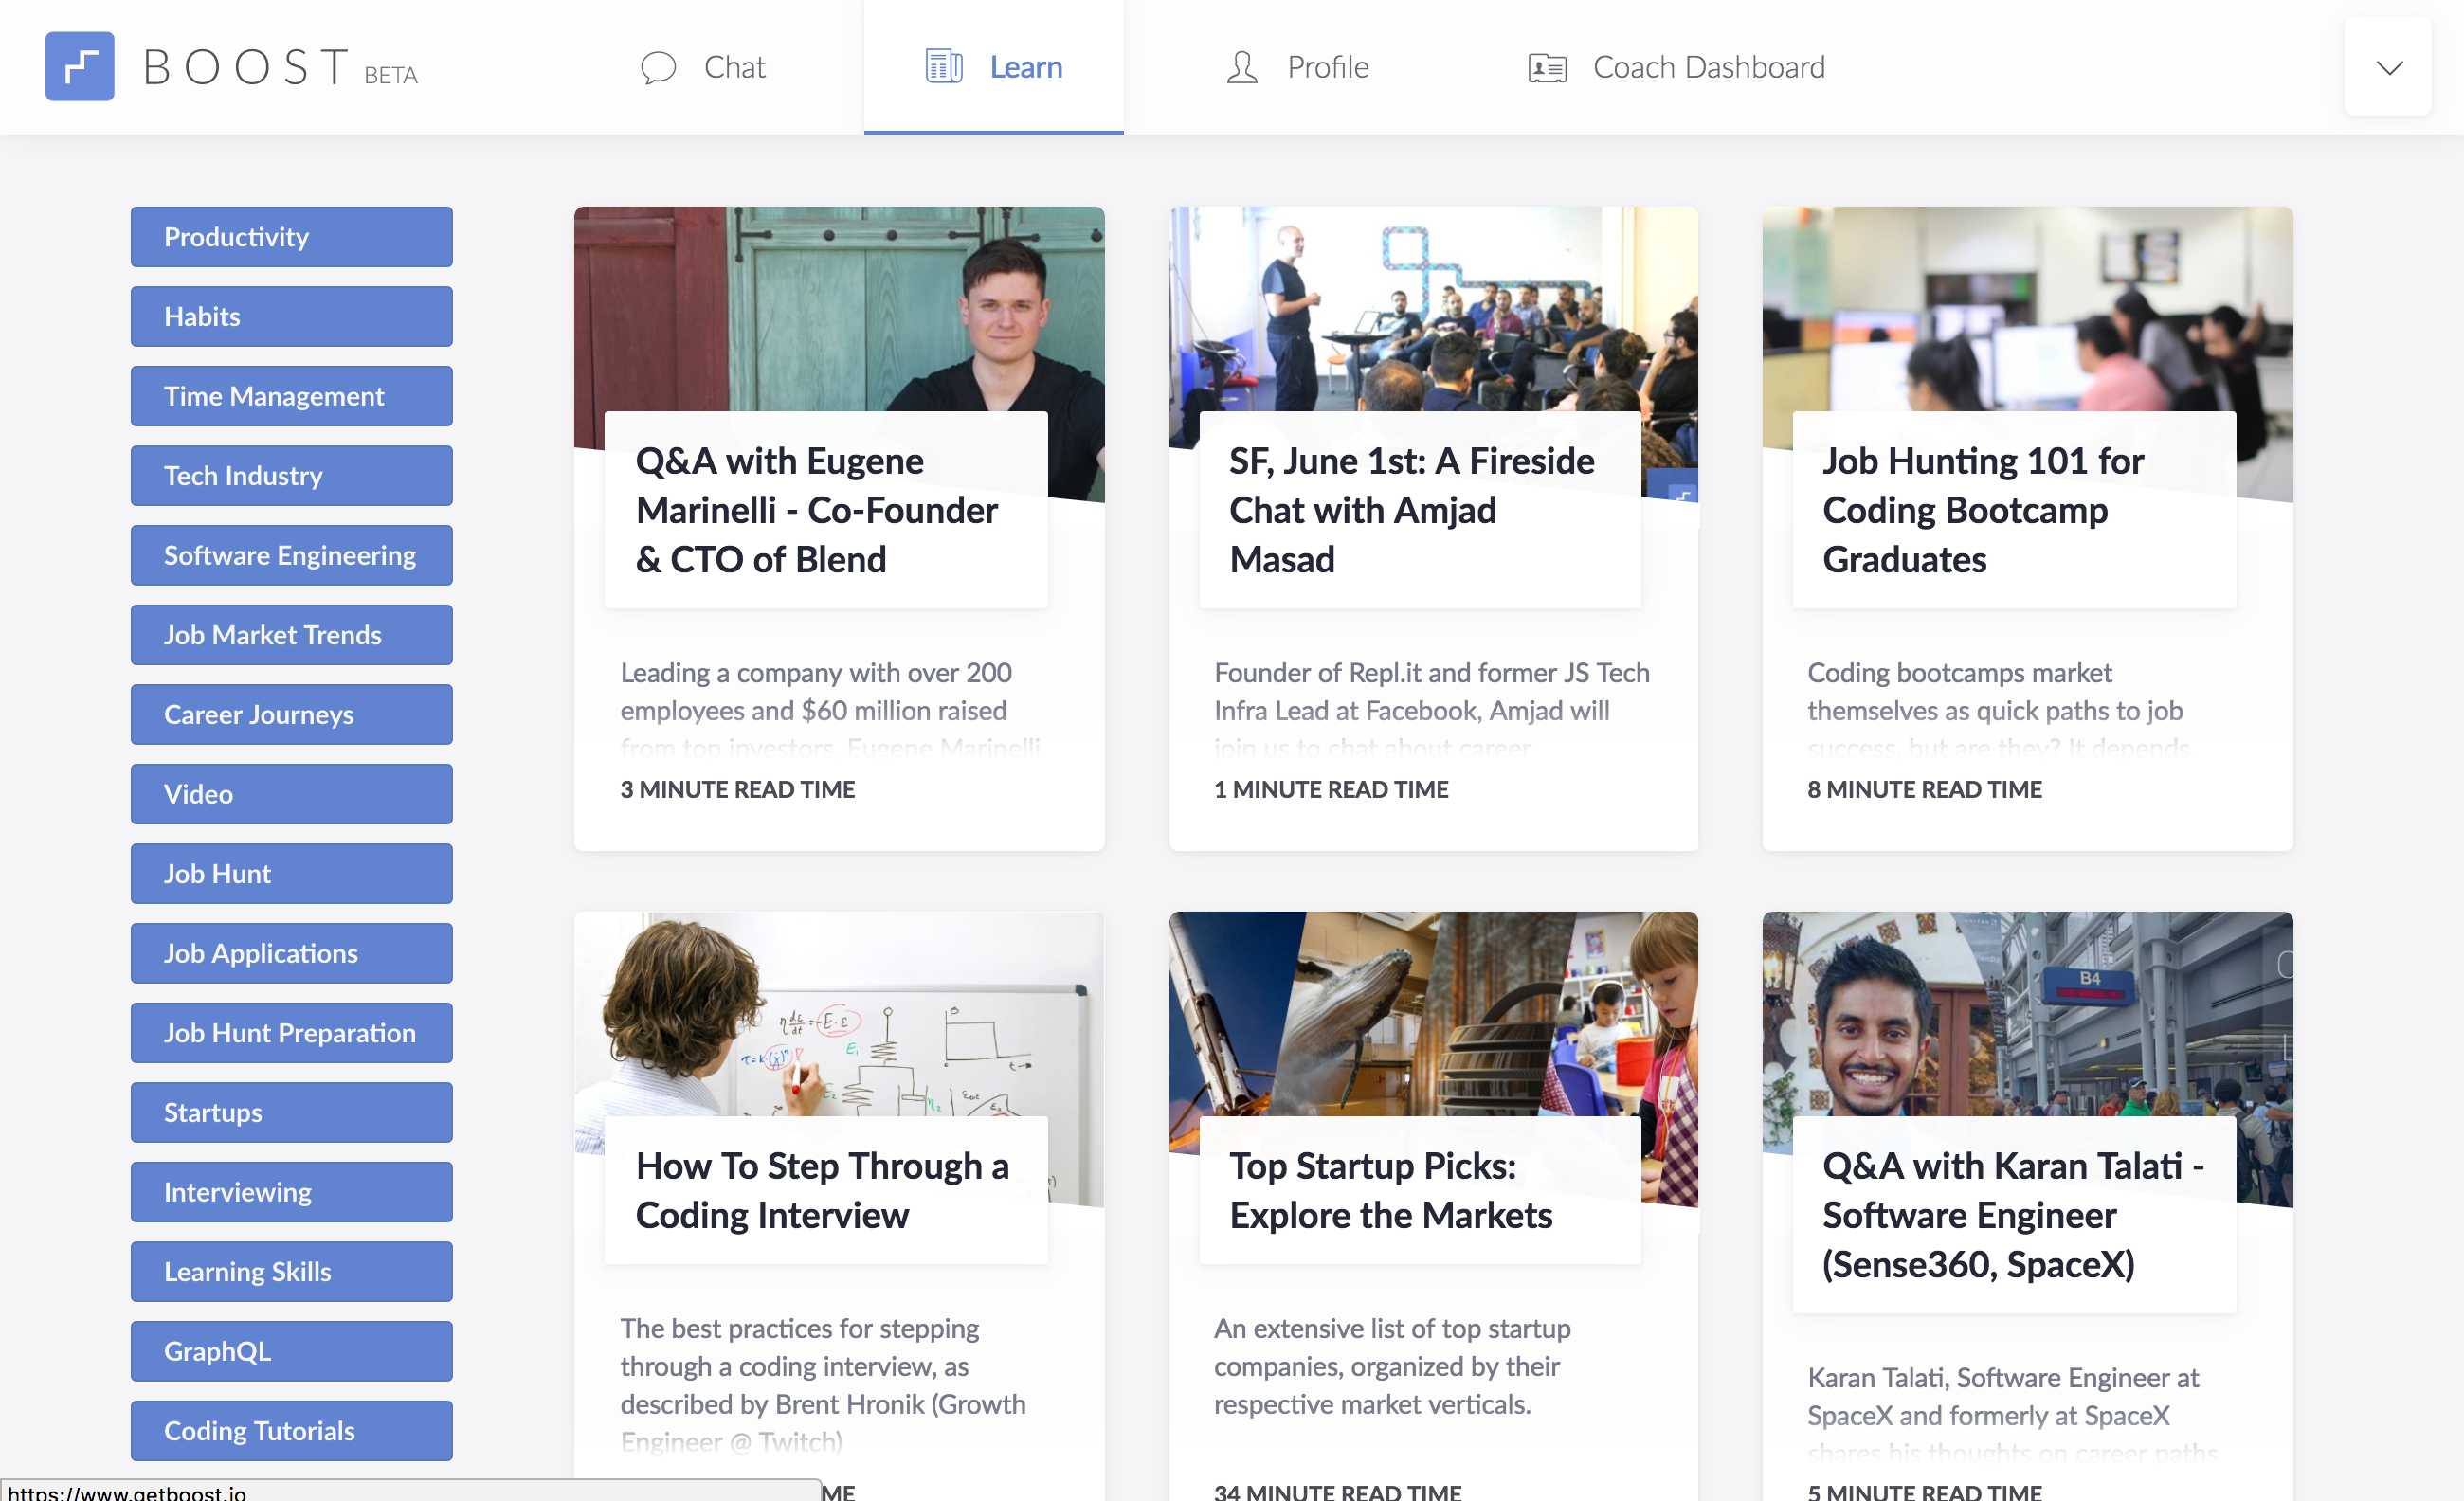The height and width of the screenshot is (1501, 2464).
Task: Click the Chat speech bubble icon
Action: point(658,68)
